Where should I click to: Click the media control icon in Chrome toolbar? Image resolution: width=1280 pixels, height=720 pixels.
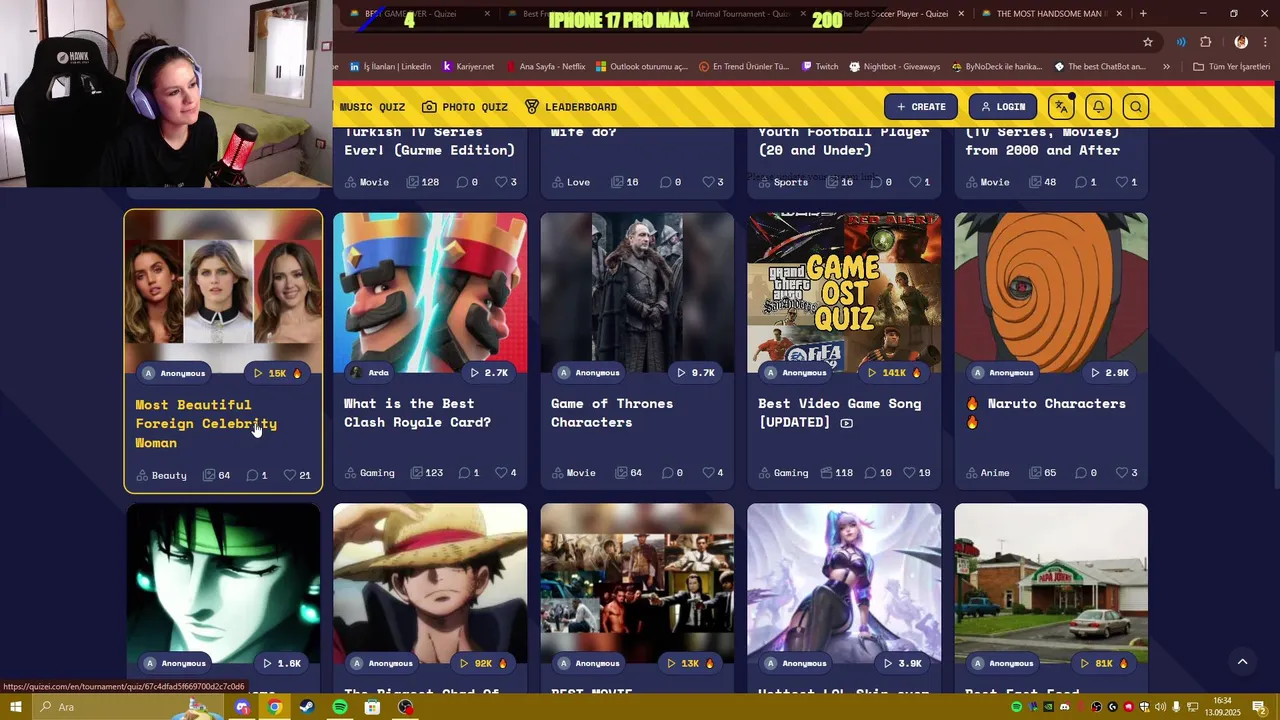(x=1181, y=42)
